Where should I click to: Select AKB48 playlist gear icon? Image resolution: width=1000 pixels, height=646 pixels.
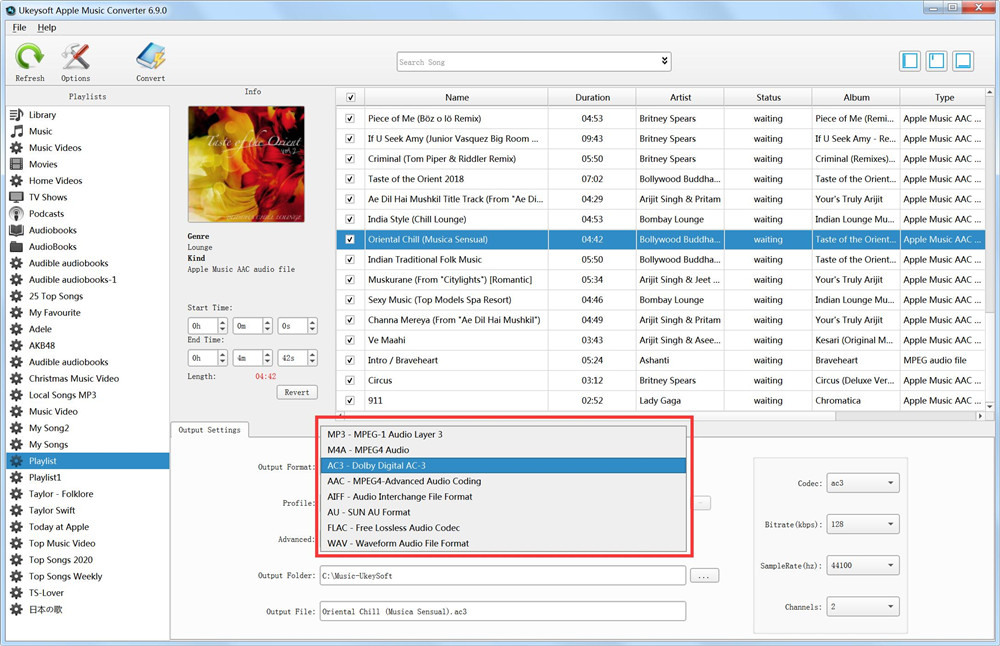pyautogui.click(x=17, y=346)
